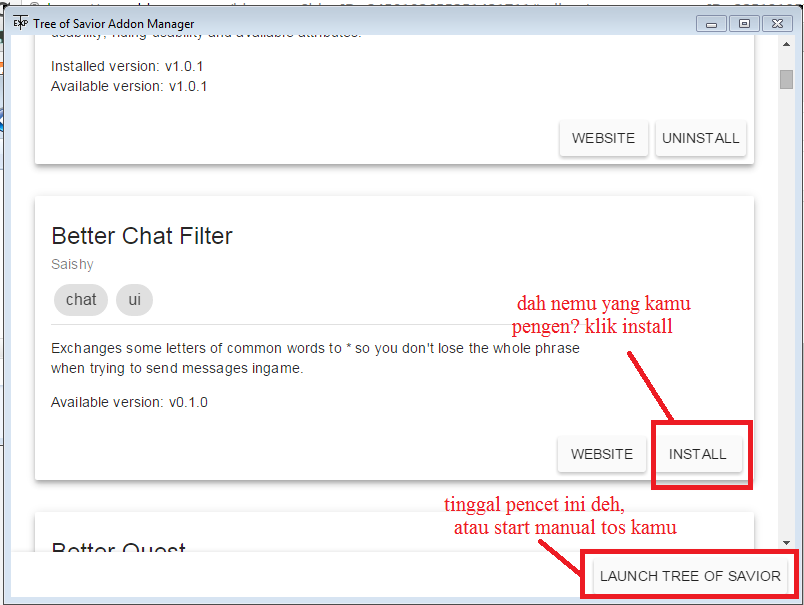Maximize the Addon Manager window

click(x=744, y=24)
